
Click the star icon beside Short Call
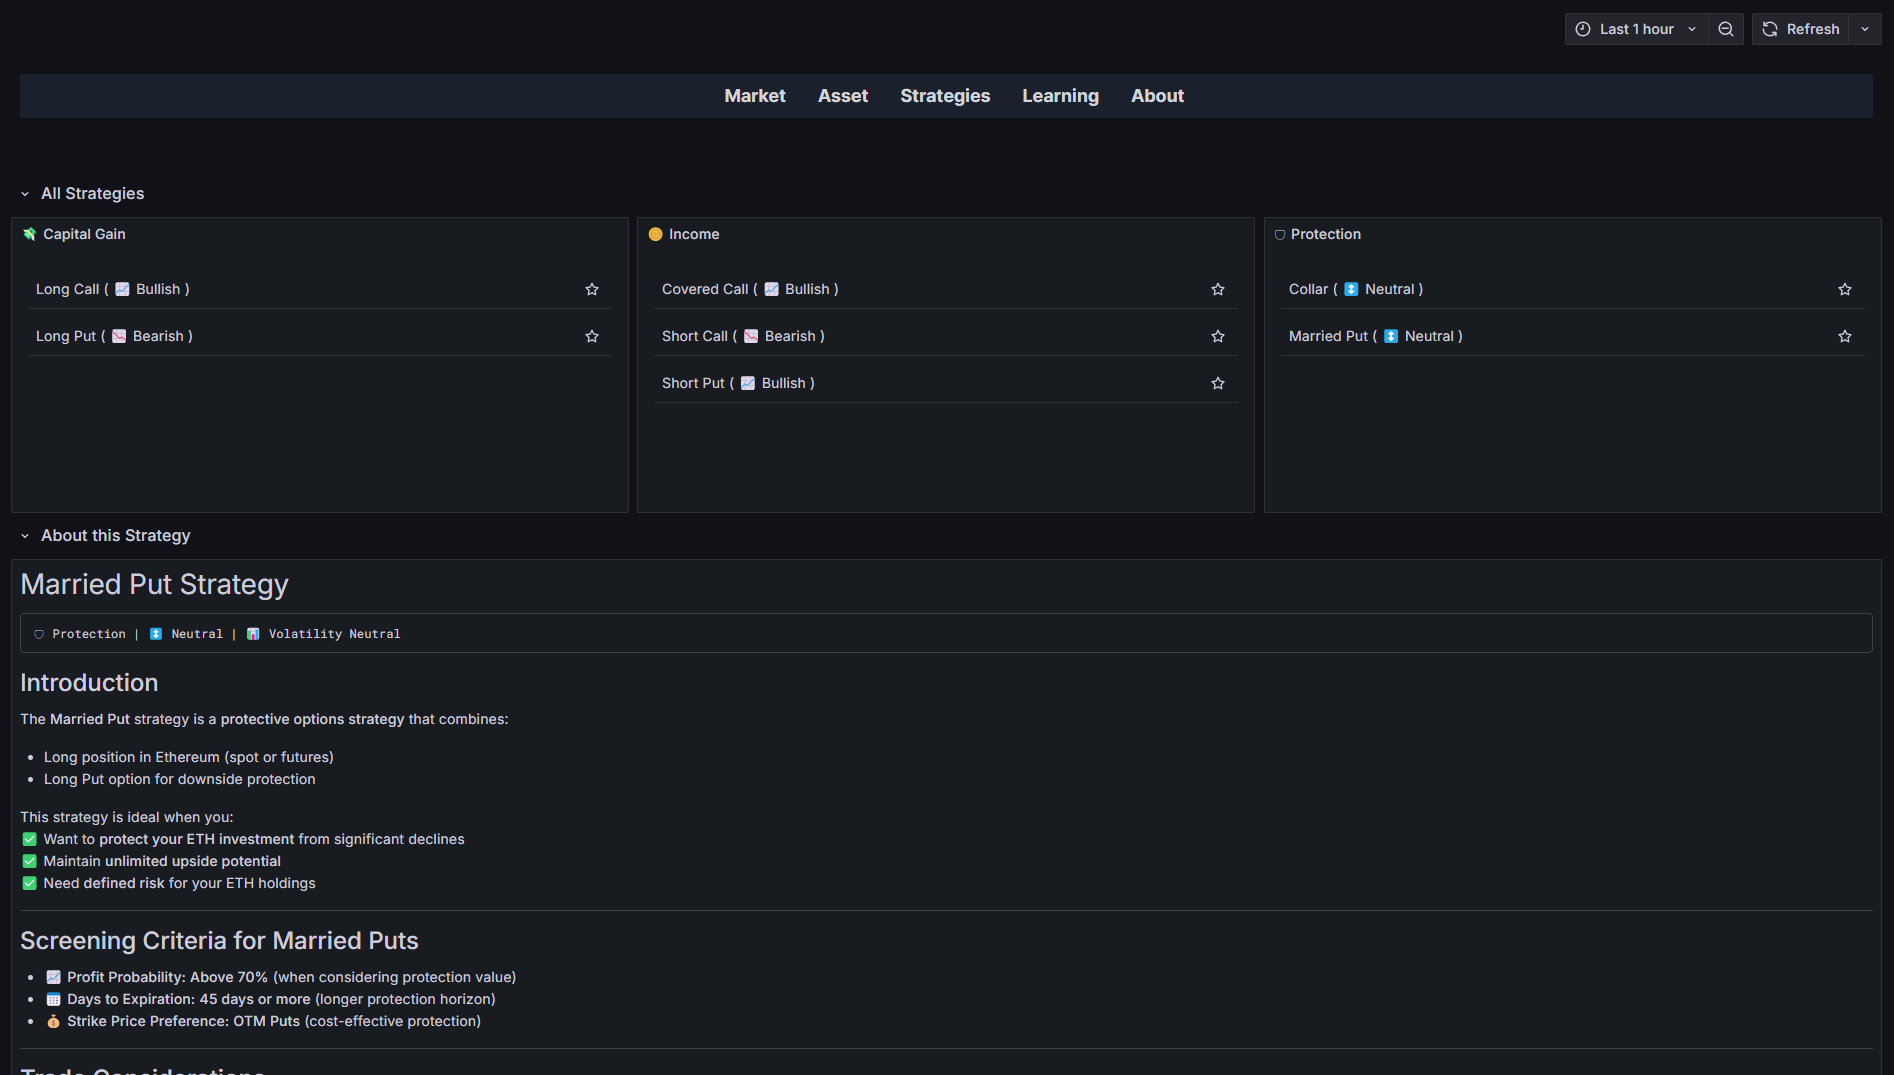(x=1218, y=336)
